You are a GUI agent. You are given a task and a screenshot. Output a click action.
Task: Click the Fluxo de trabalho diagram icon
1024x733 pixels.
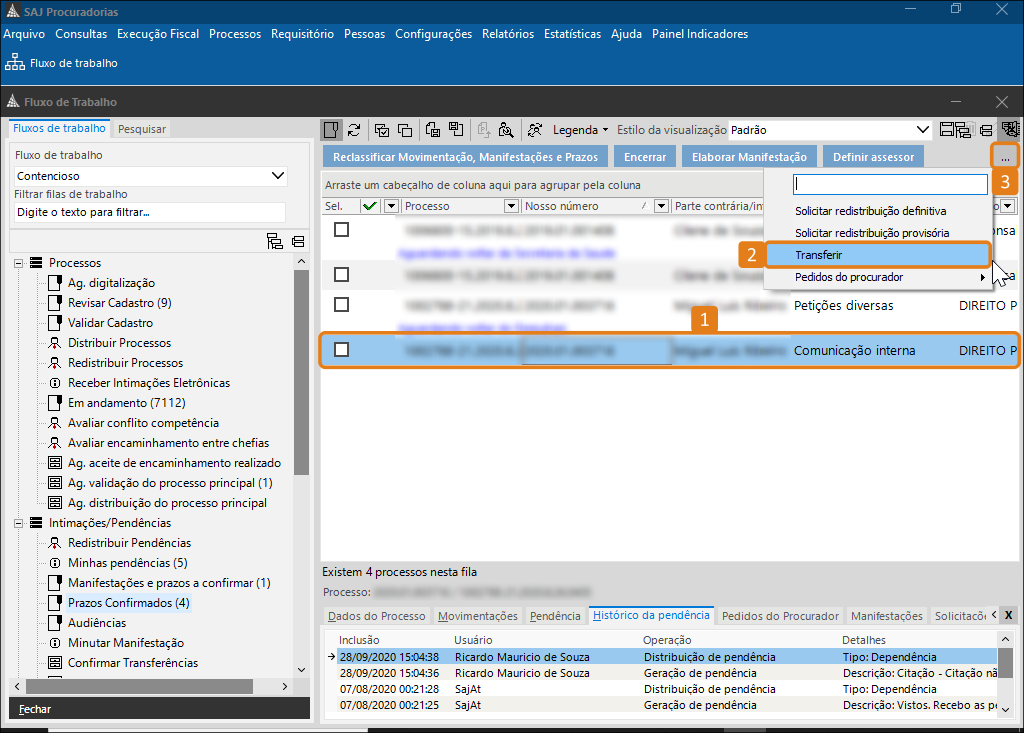pos(15,63)
